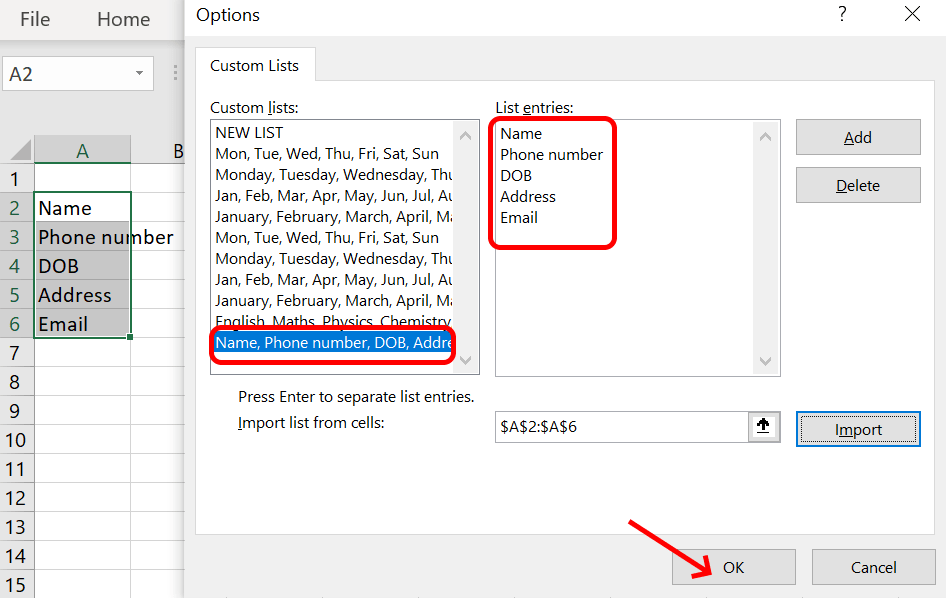Switch to the Home ribbon tab

coord(124,19)
